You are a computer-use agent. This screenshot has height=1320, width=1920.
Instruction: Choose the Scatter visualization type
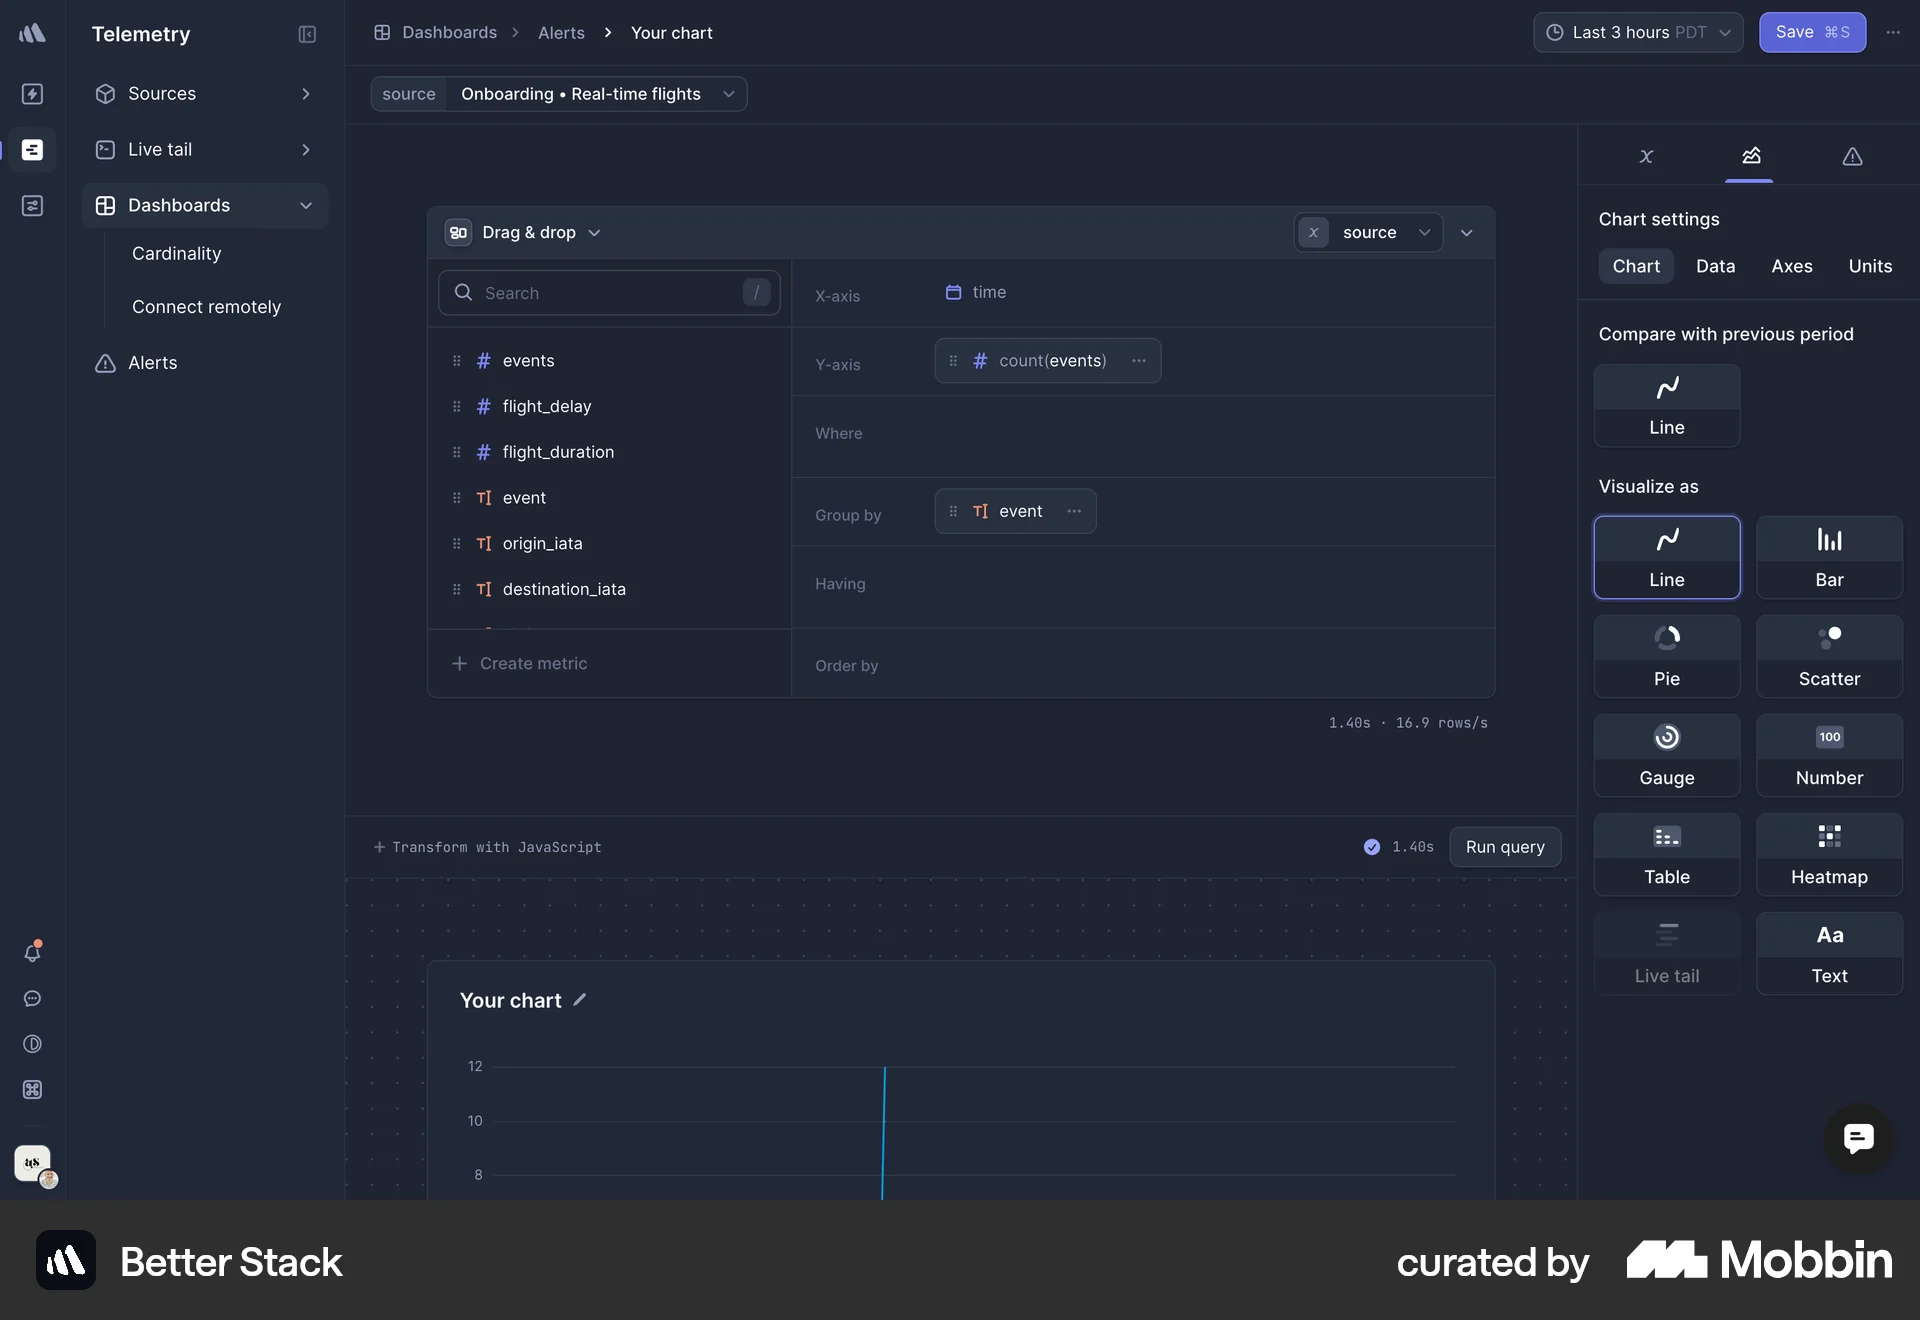[1828, 655]
